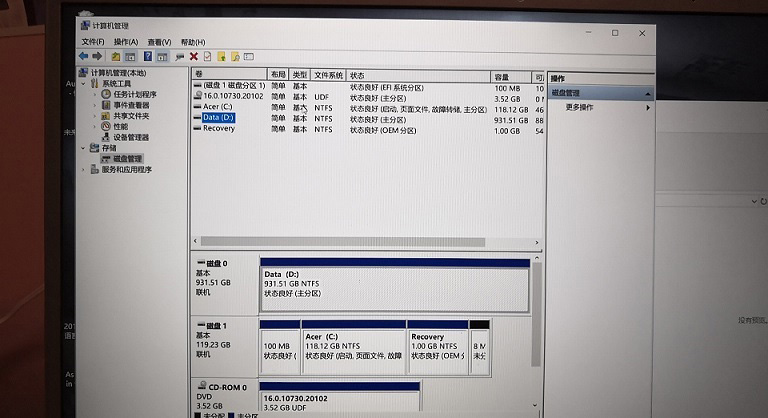Click the red X delete toolbar icon
Image resolution: width=768 pixels, height=418 pixels.
pyautogui.click(x=193, y=57)
